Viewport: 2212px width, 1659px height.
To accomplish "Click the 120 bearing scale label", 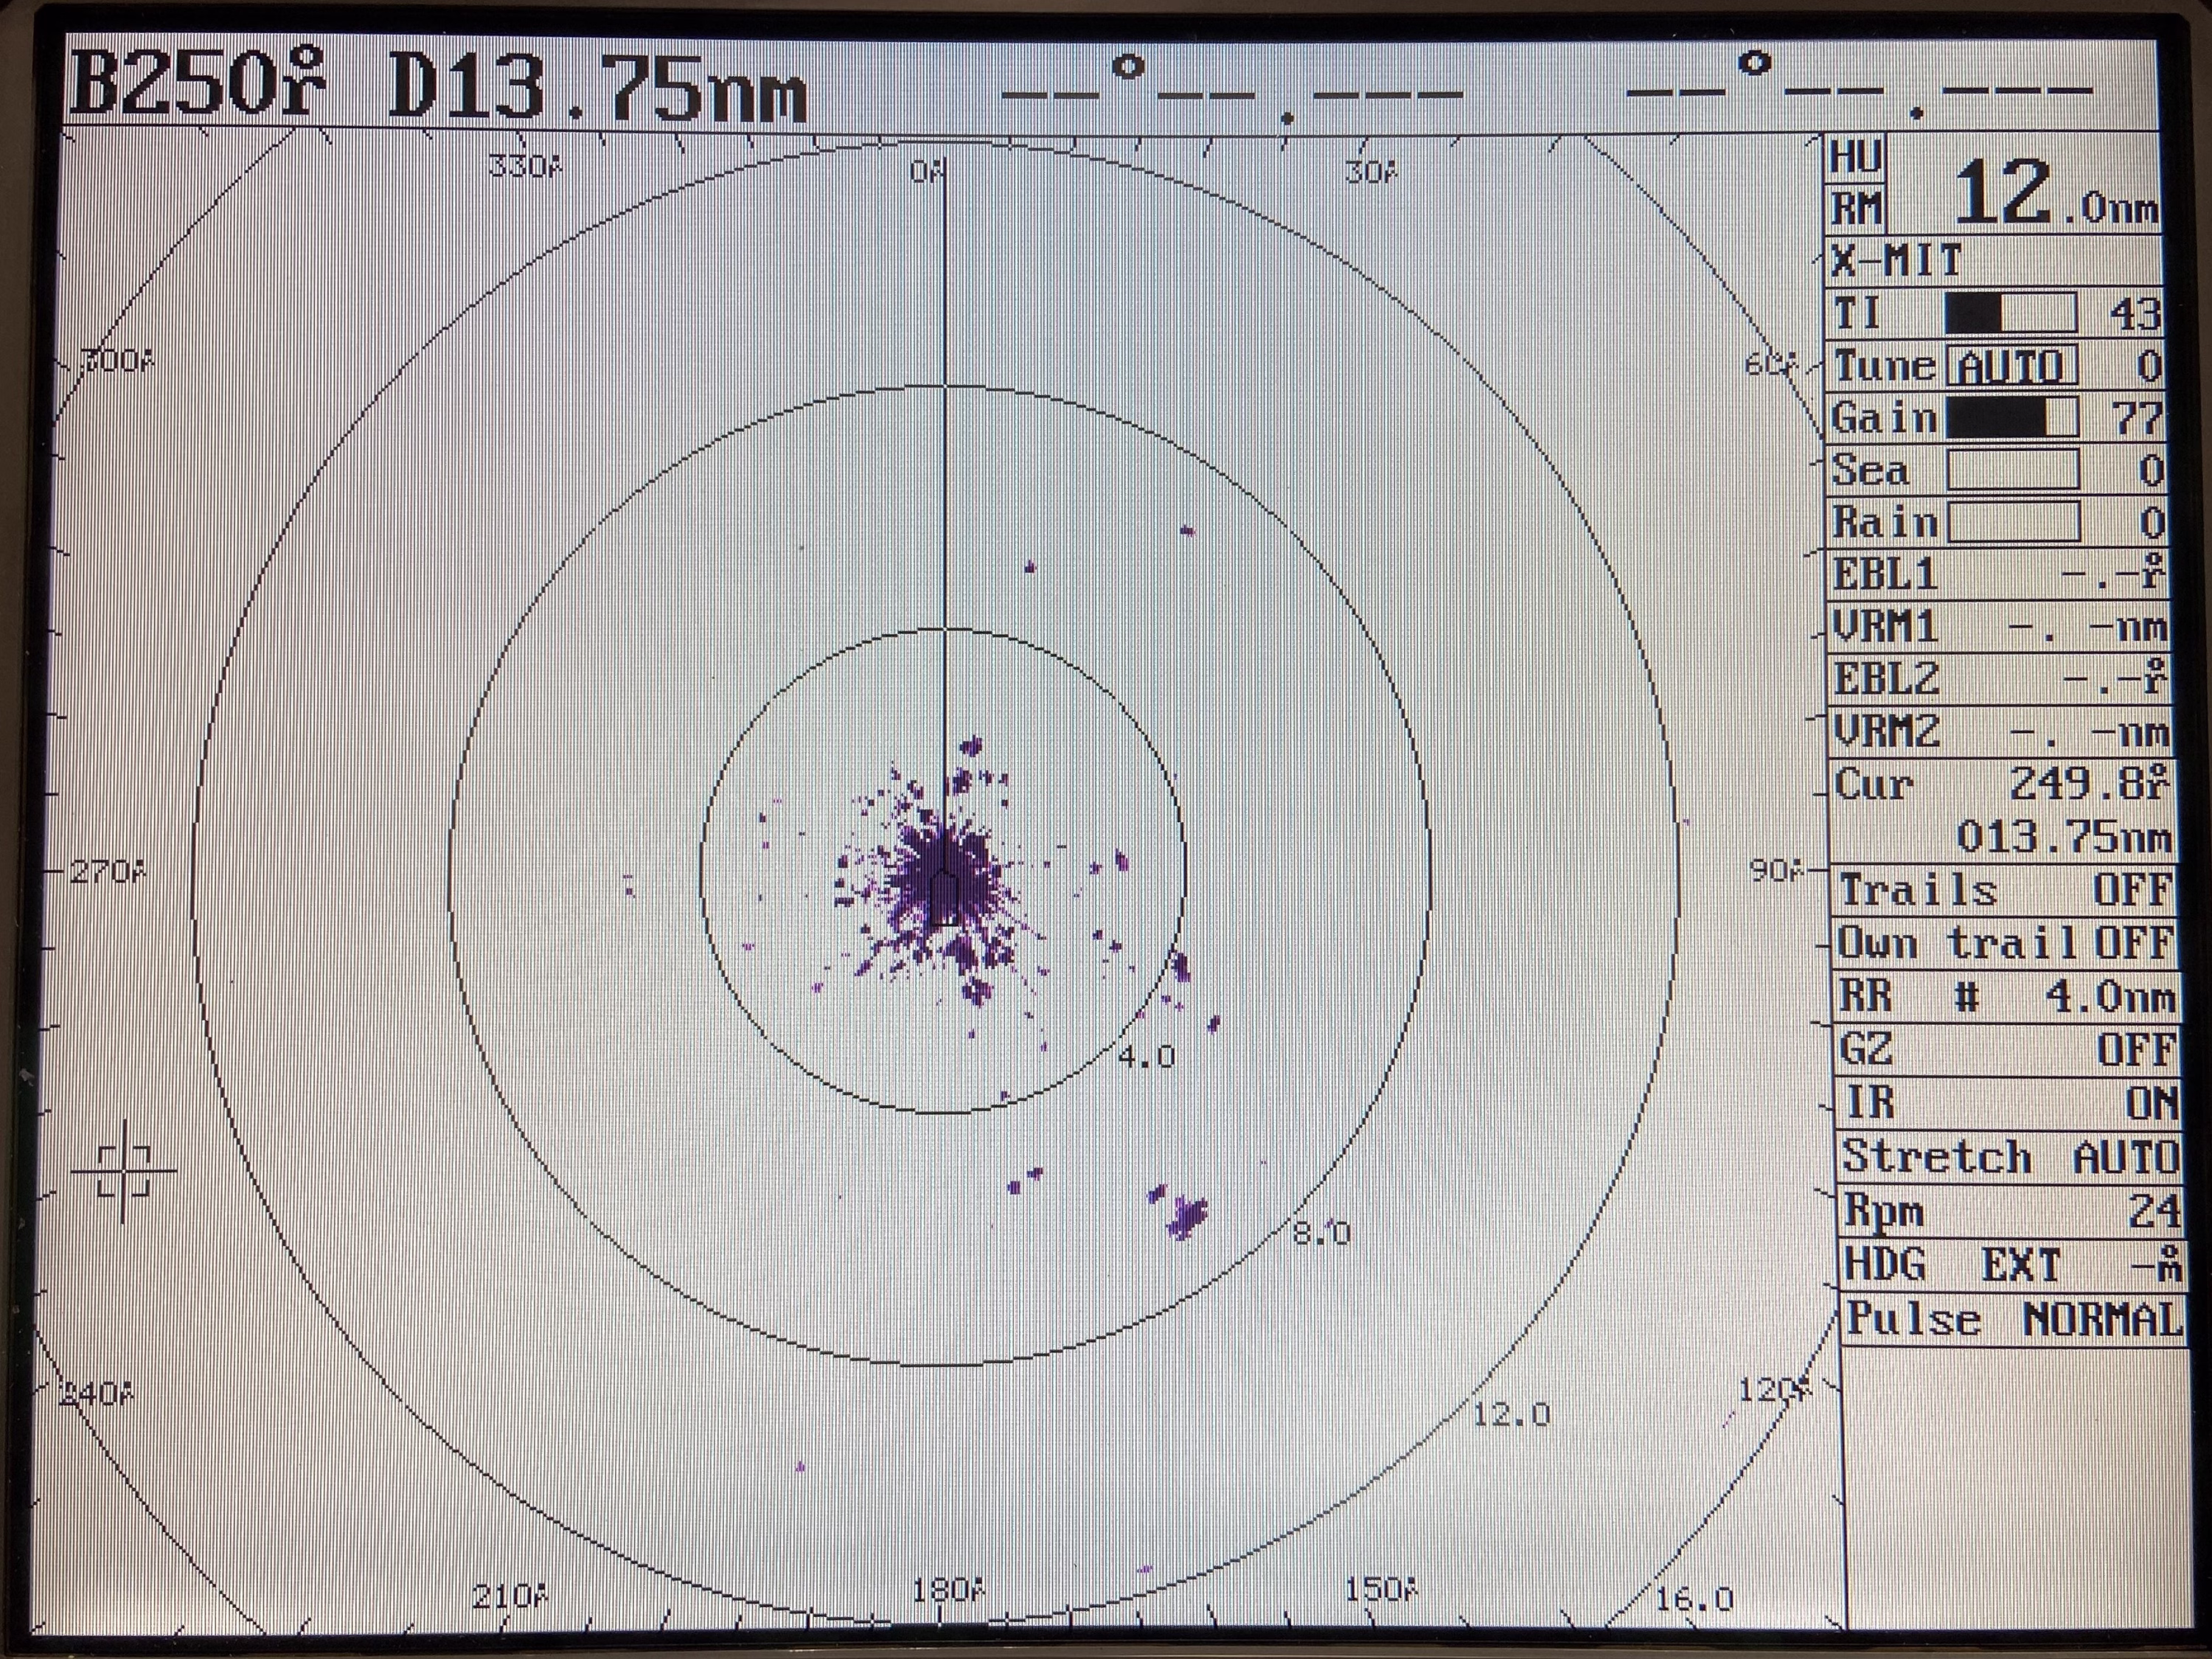I will coord(1774,1390).
